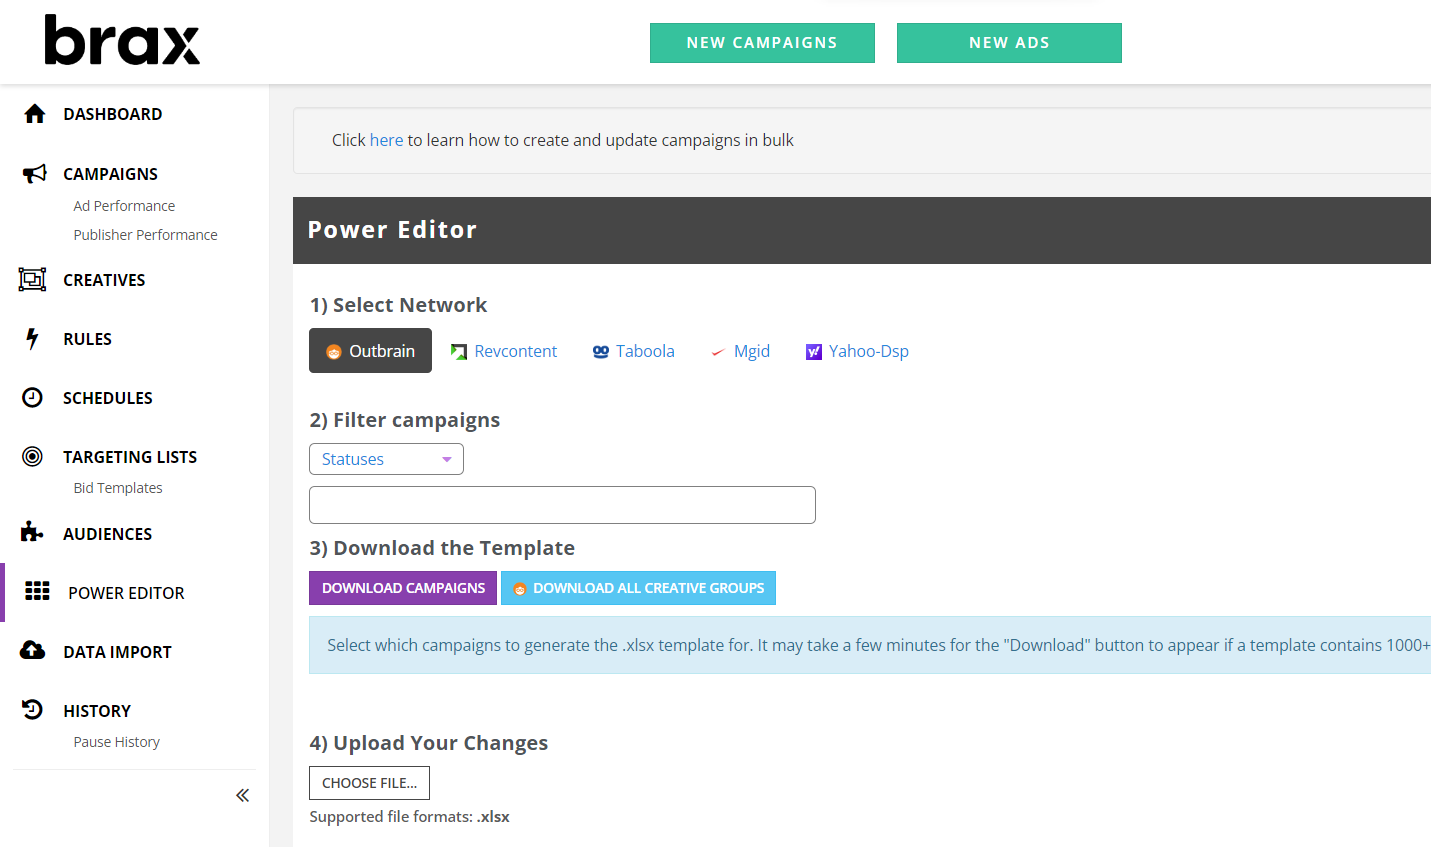The height and width of the screenshot is (847, 1431).
Task: Go to Pause History
Action: click(117, 741)
